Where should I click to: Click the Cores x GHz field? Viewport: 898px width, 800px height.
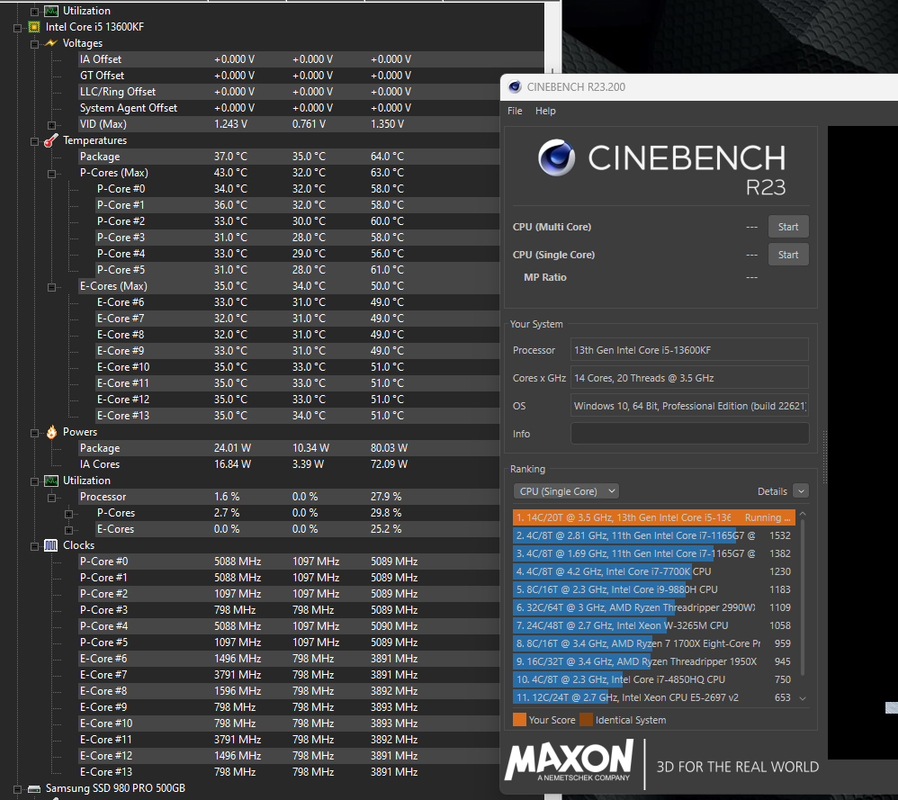(690, 378)
